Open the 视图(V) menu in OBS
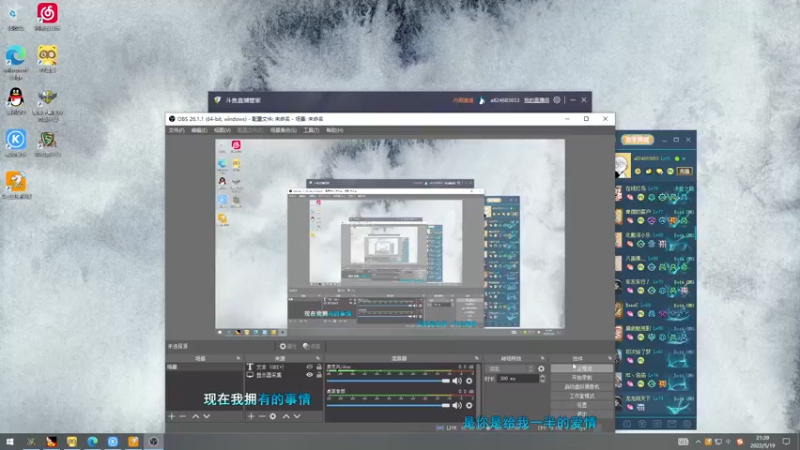 point(222,131)
